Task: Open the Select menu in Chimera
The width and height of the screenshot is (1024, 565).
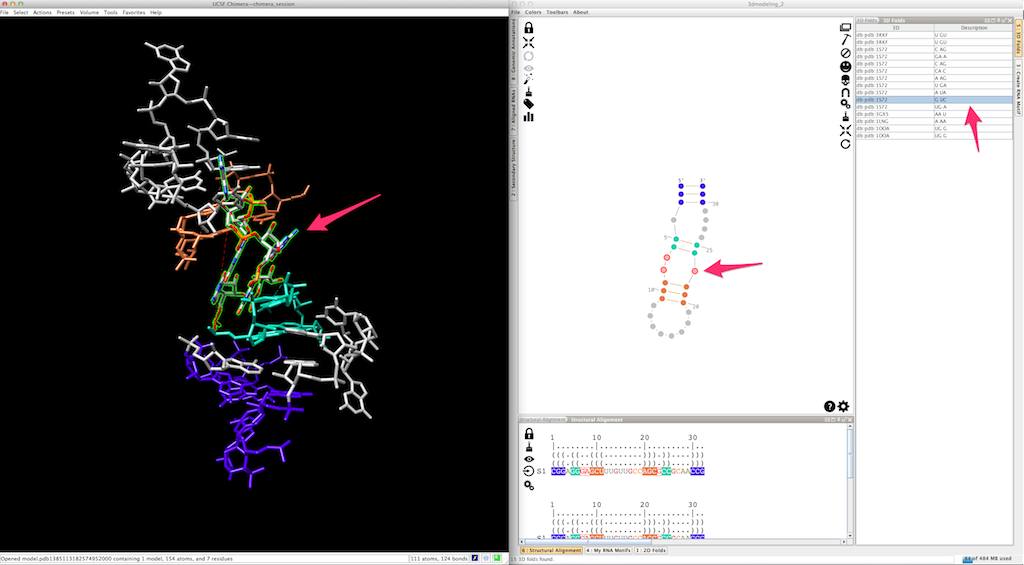Action: coord(21,12)
